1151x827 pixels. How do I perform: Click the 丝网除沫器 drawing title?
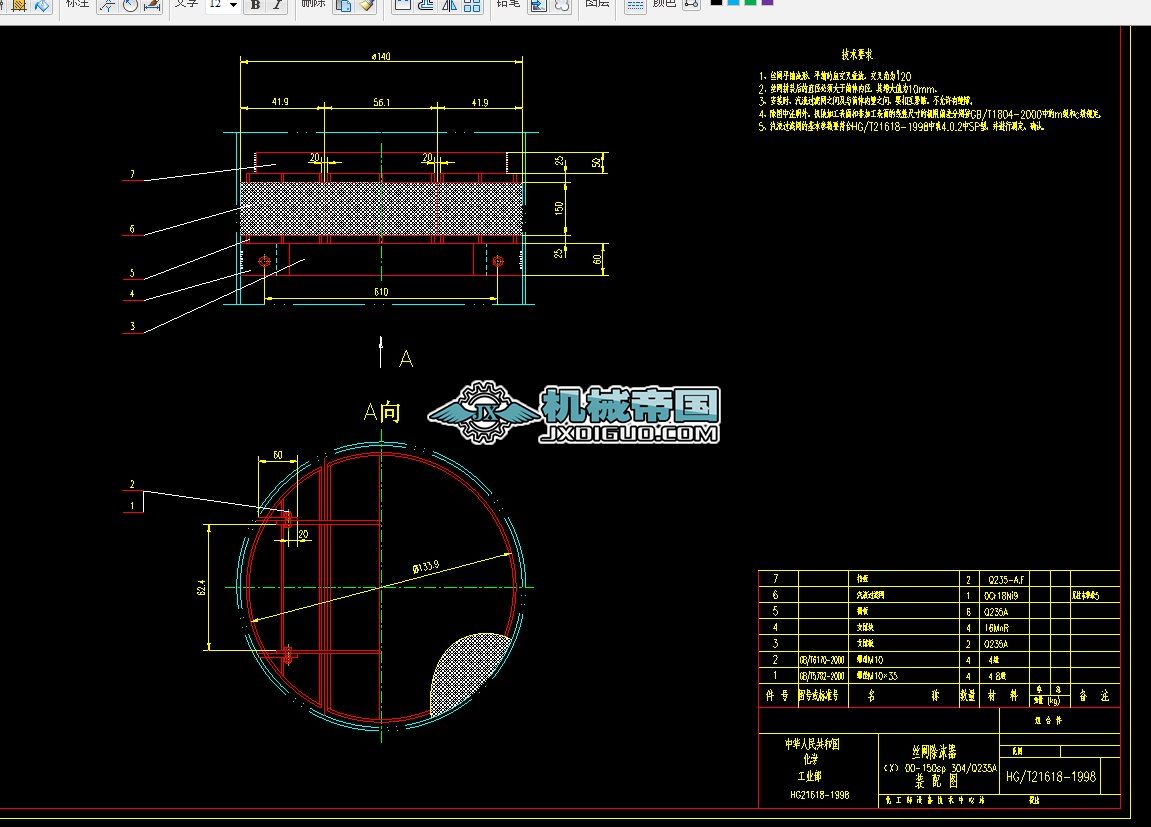pyautogui.click(x=934, y=752)
